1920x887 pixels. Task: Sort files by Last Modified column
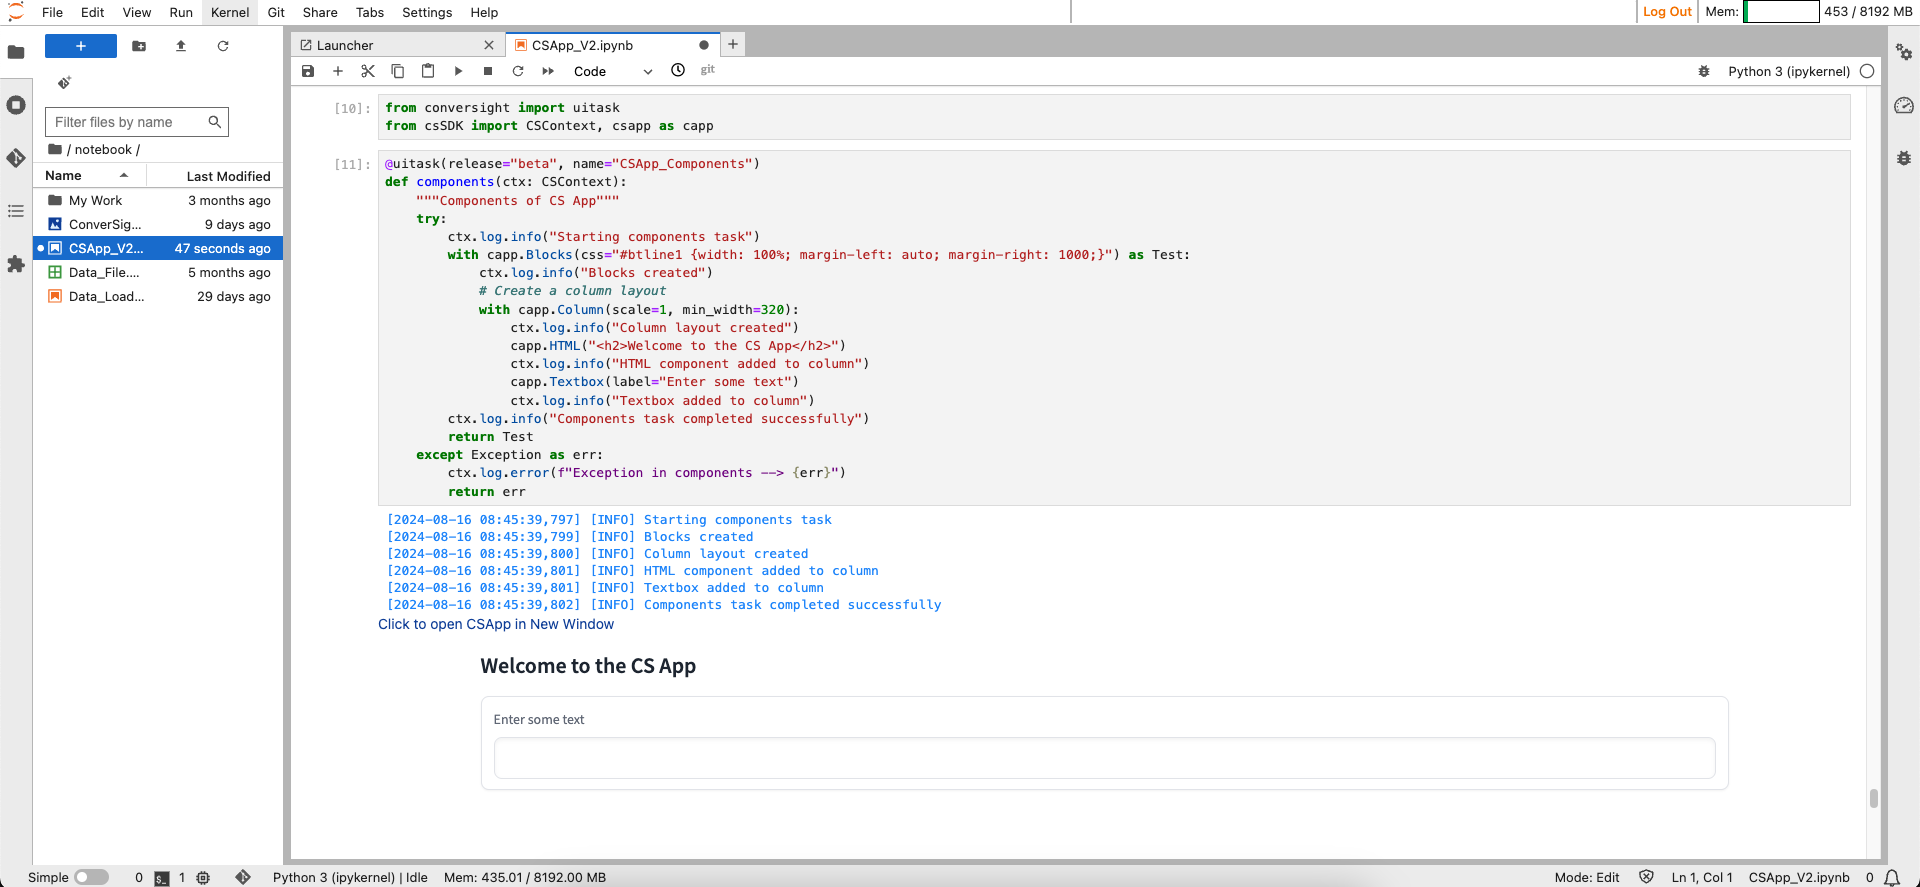tap(215, 176)
